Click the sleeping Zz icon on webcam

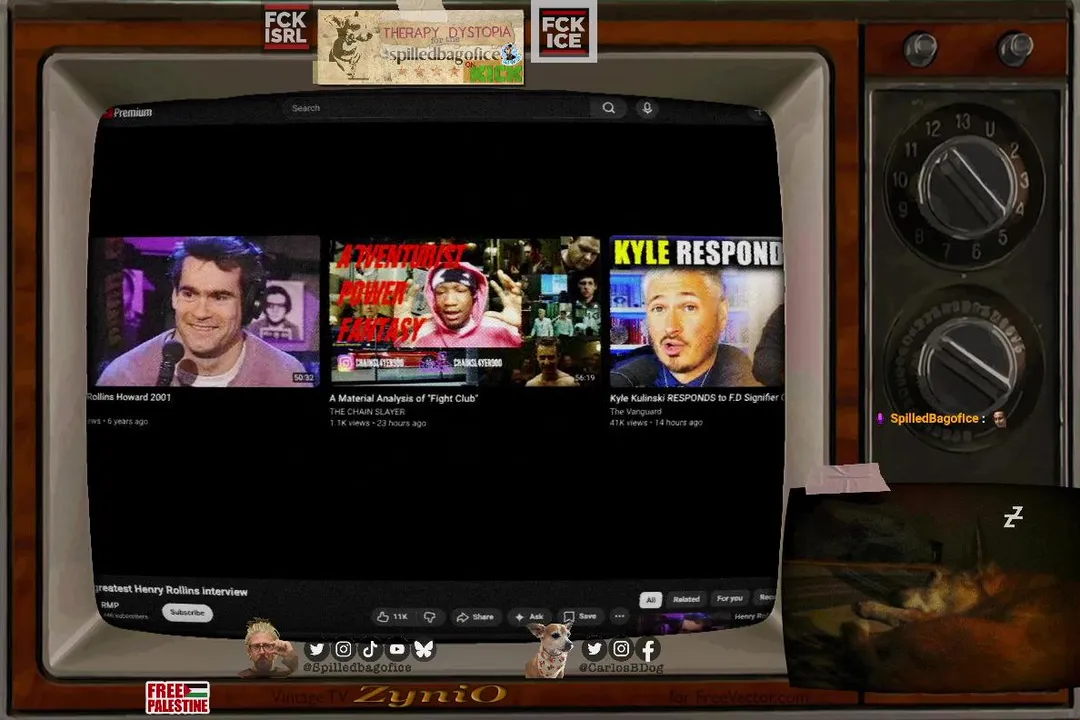tap(1013, 517)
